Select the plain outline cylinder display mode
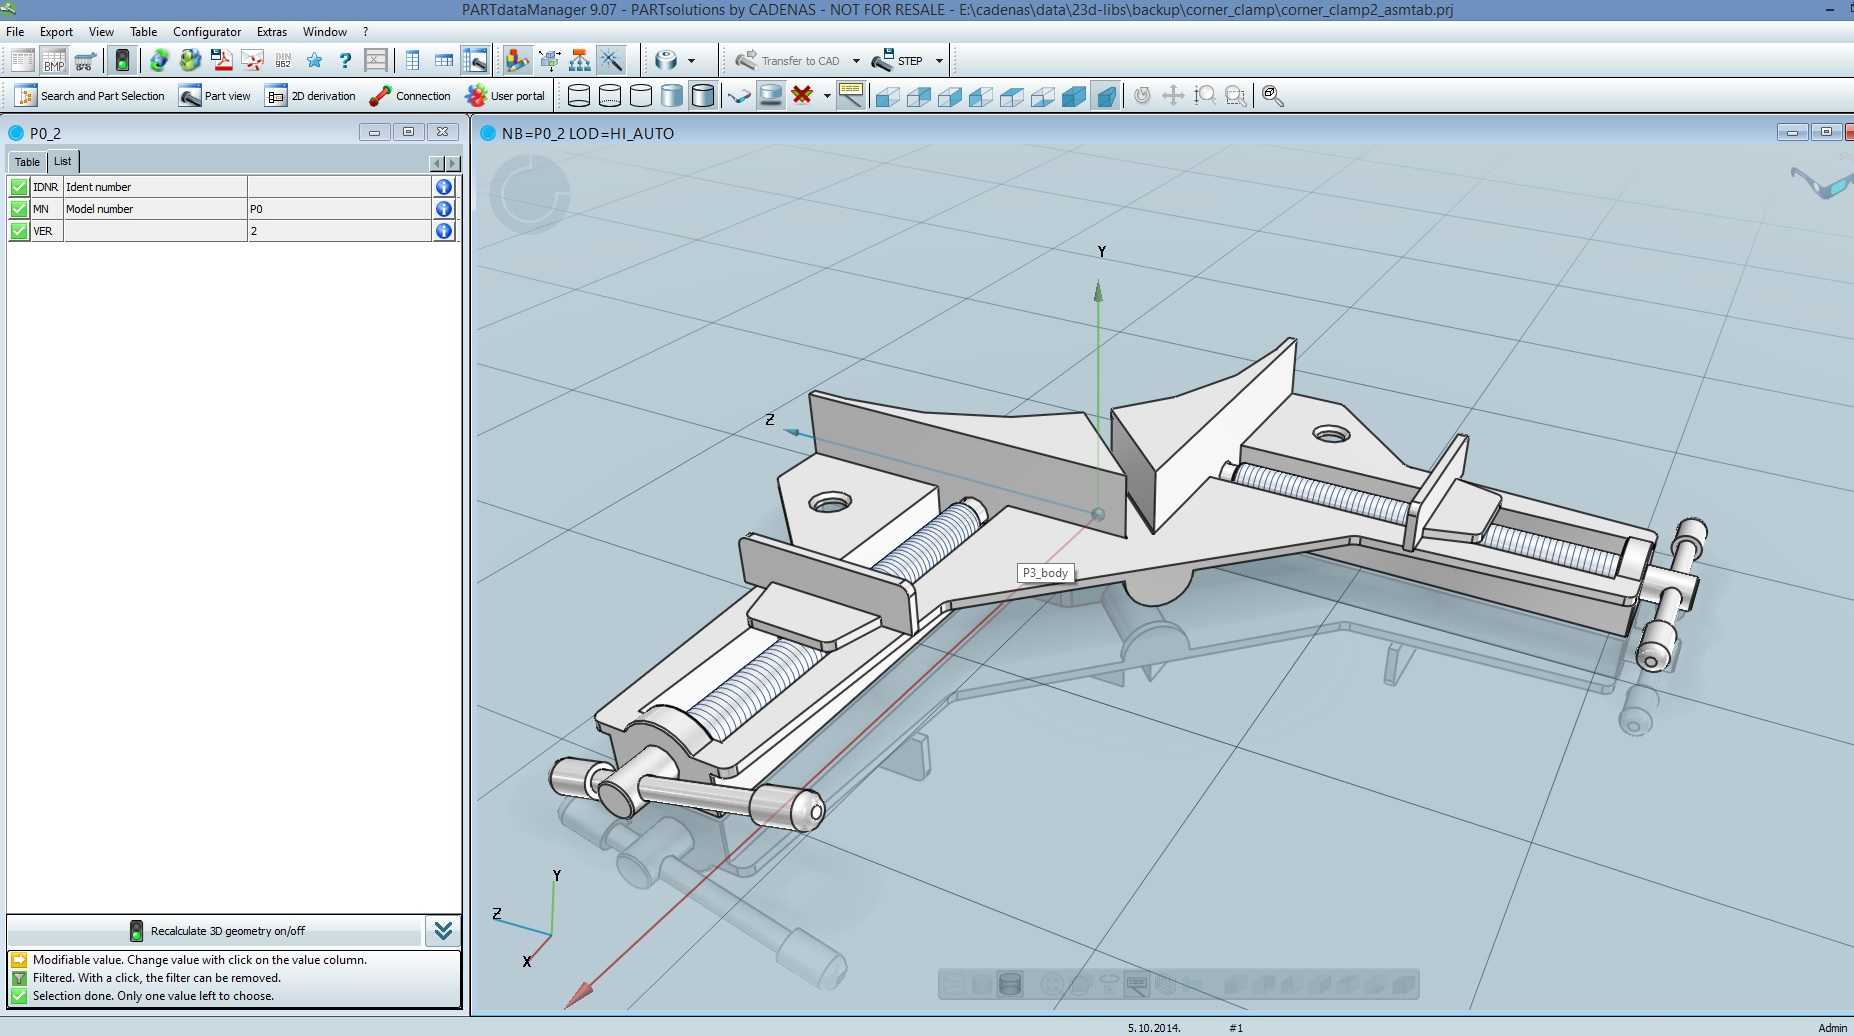The width and height of the screenshot is (1854, 1036). coord(641,96)
